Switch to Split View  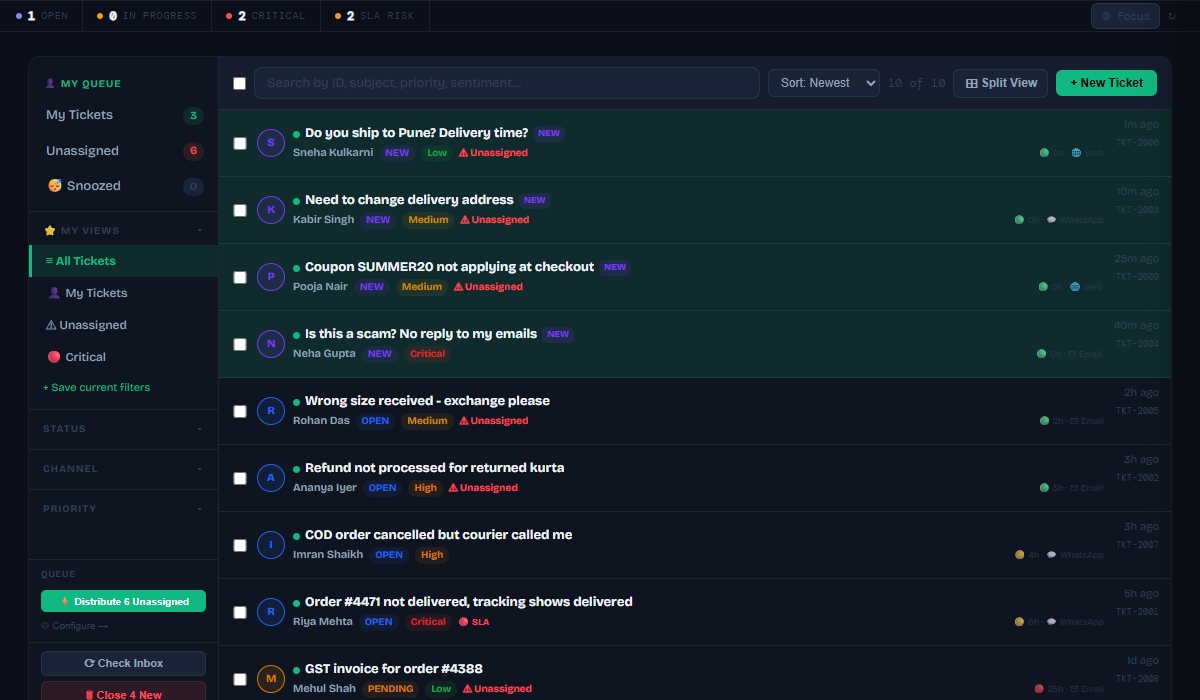pyautogui.click(x=1001, y=83)
